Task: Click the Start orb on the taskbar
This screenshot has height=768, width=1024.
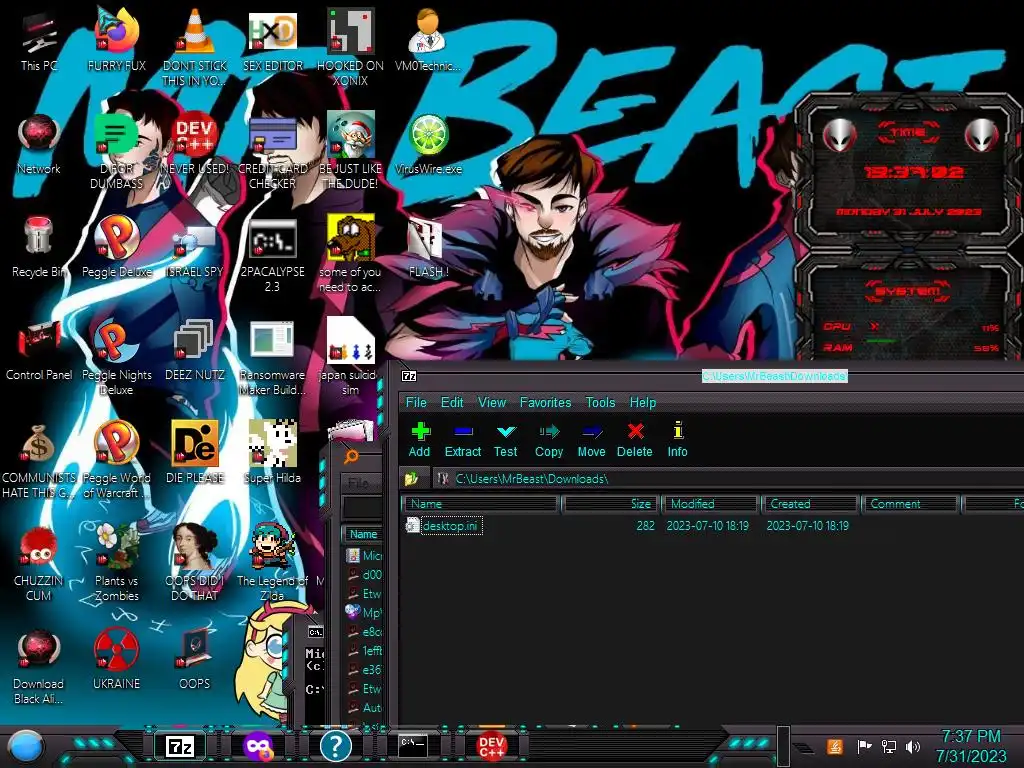Action: click(x=26, y=746)
